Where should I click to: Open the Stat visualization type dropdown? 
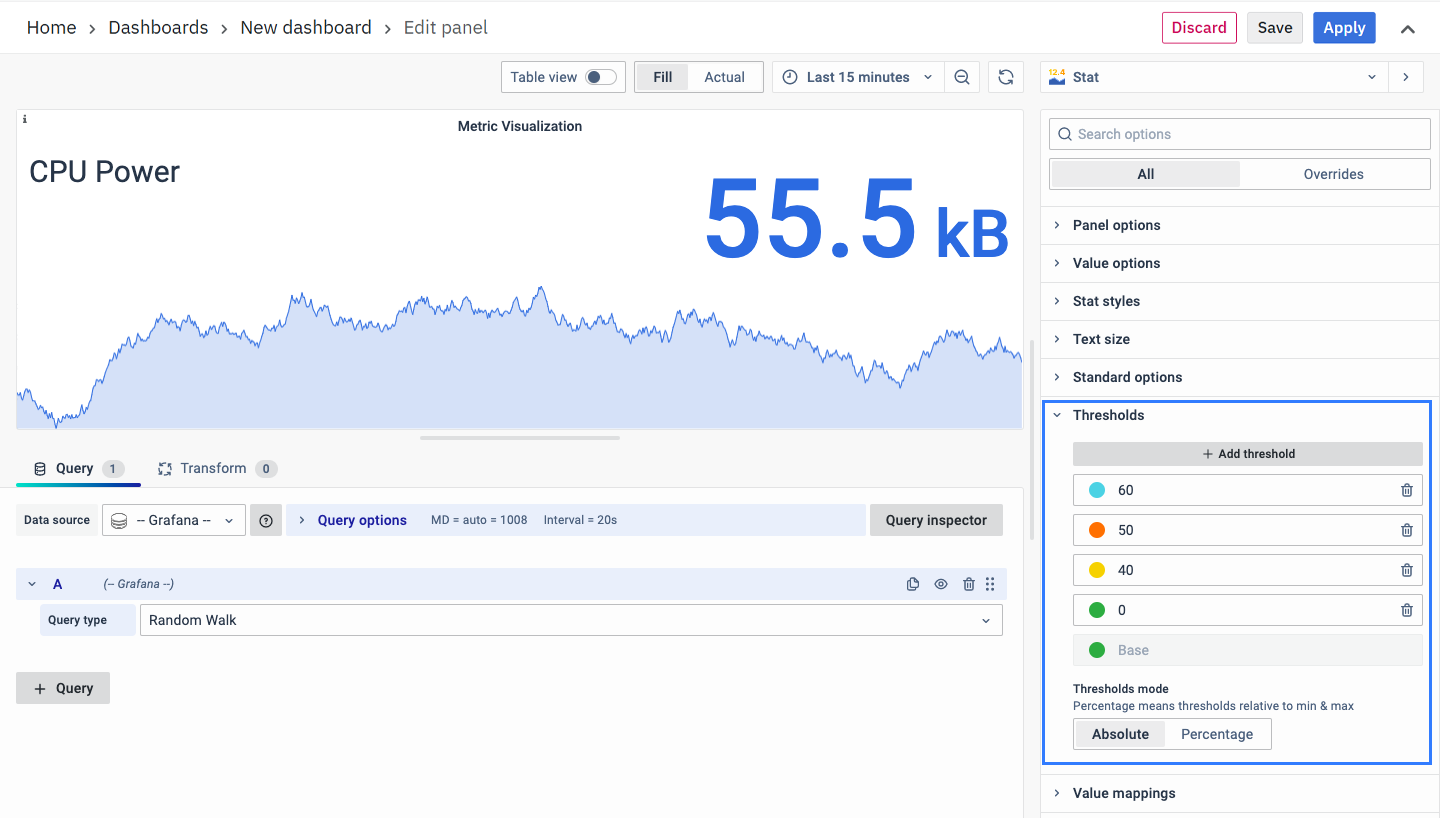tap(1214, 77)
